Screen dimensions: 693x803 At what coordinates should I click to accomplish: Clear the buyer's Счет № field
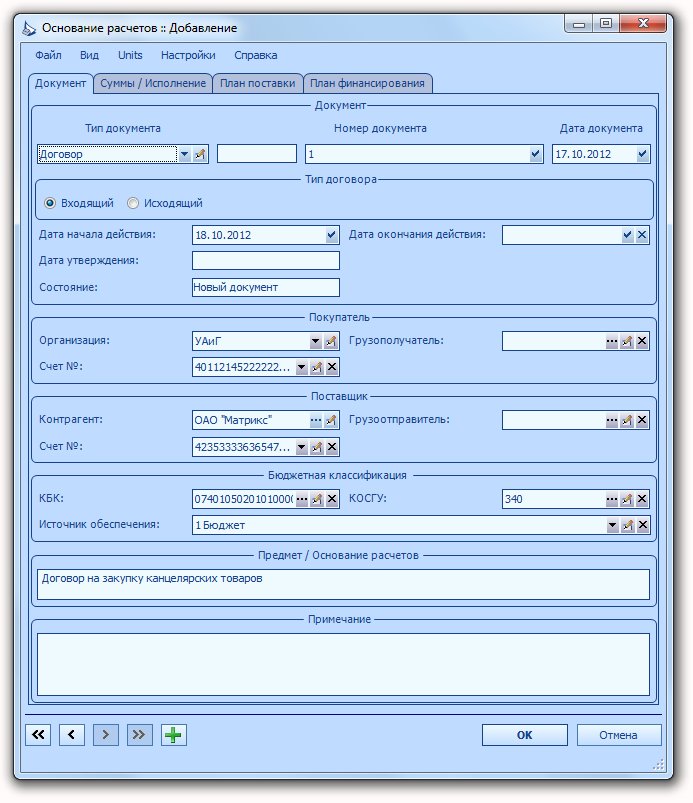click(x=332, y=367)
